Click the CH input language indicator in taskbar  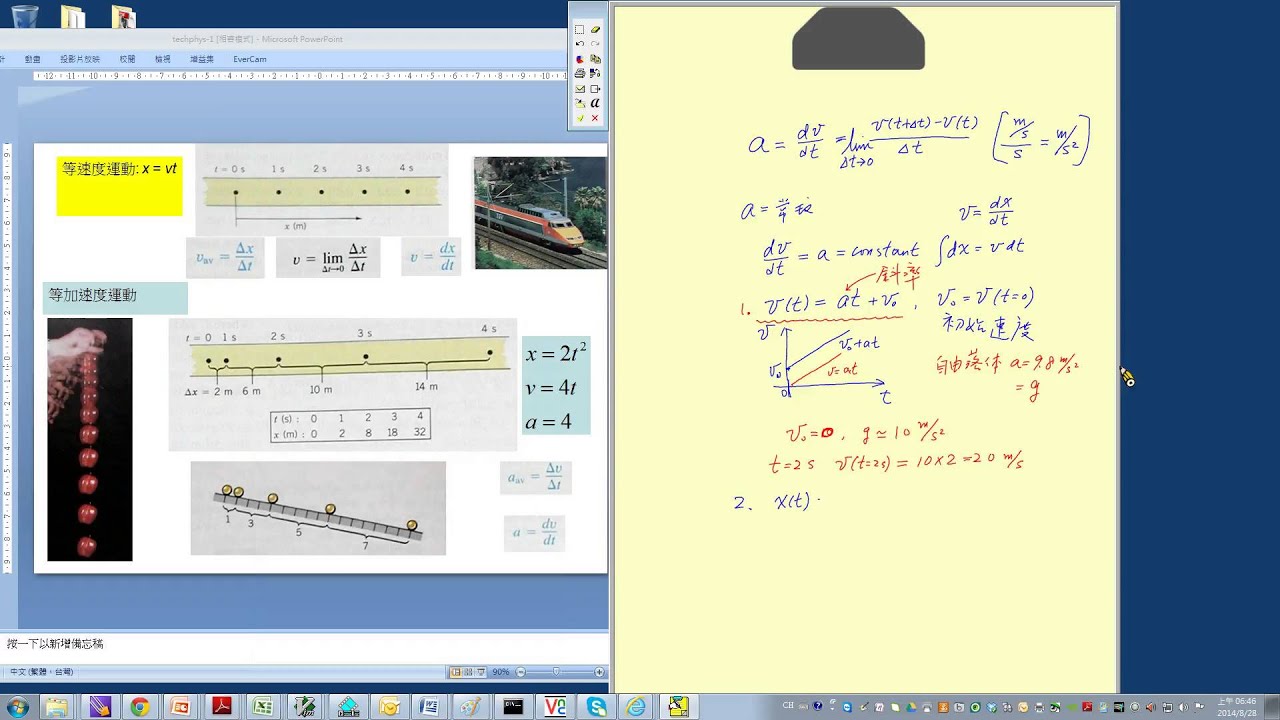pyautogui.click(x=788, y=705)
